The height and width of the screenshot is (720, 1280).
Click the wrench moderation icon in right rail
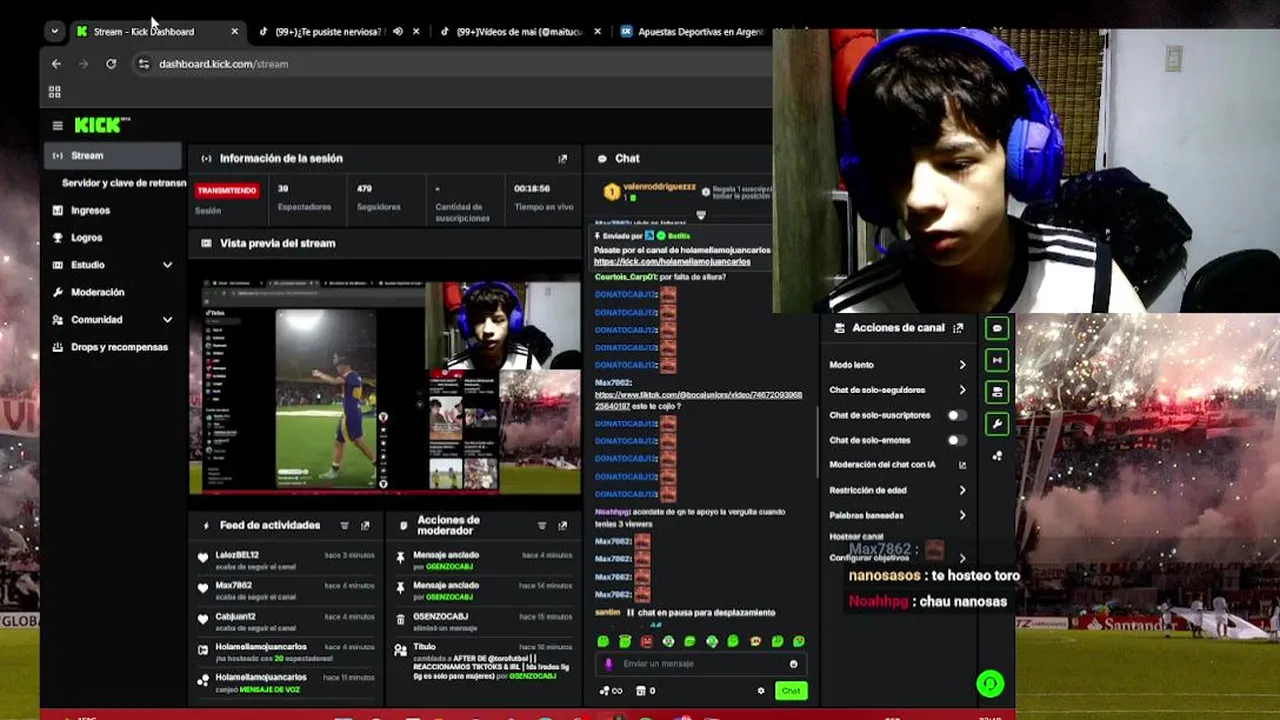pos(996,424)
